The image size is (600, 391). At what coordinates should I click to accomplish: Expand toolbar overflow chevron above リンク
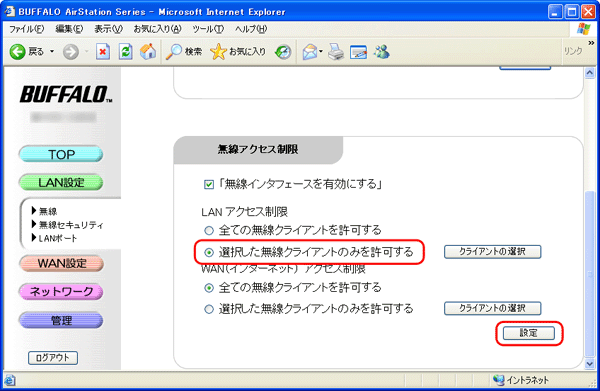coord(591,42)
